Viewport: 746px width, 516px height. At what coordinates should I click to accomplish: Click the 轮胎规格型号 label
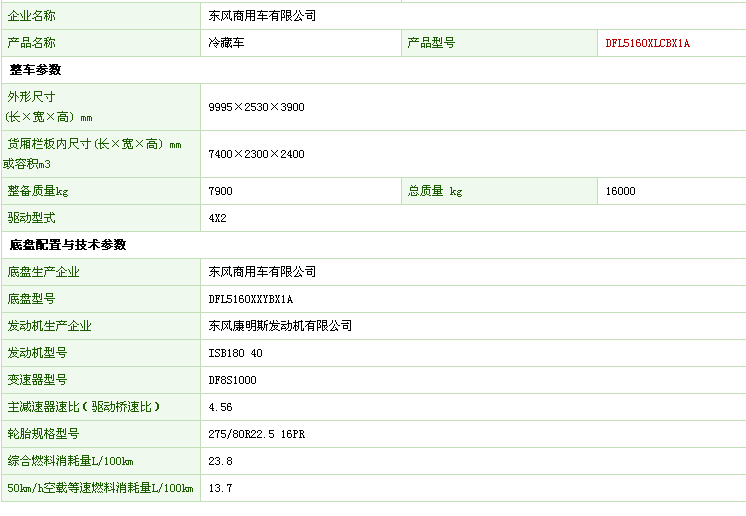pos(43,434)
